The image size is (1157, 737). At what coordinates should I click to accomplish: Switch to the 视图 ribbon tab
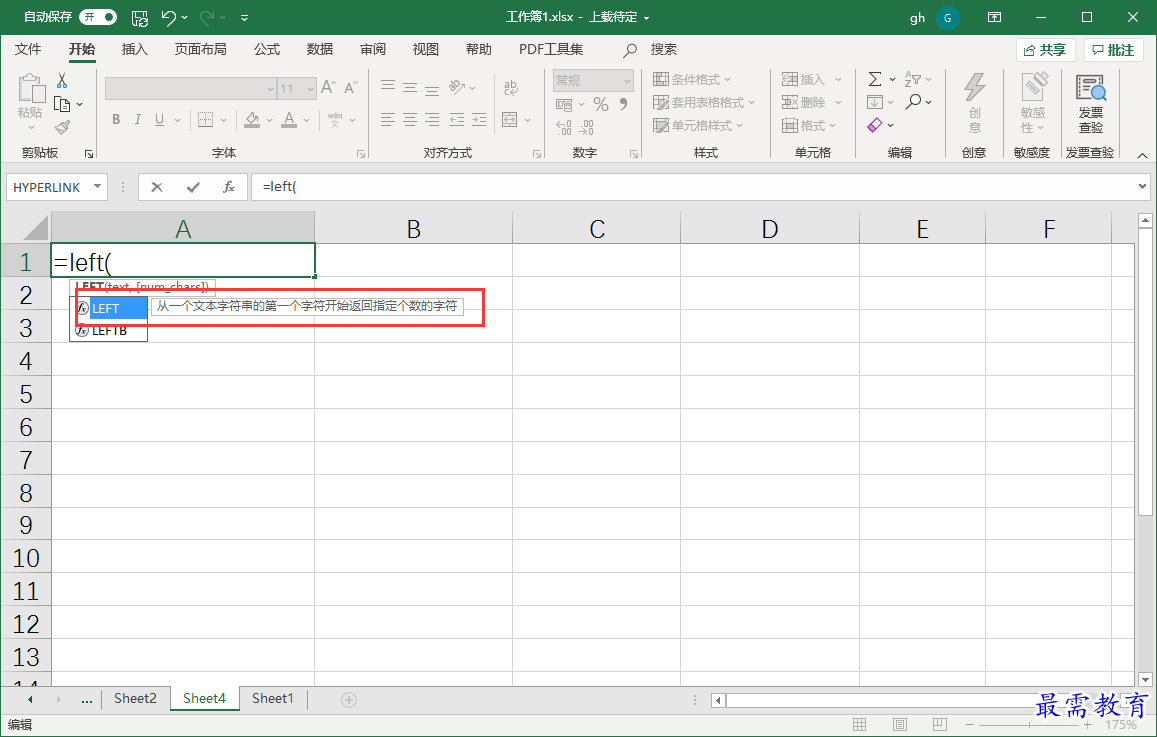(426, 49)
